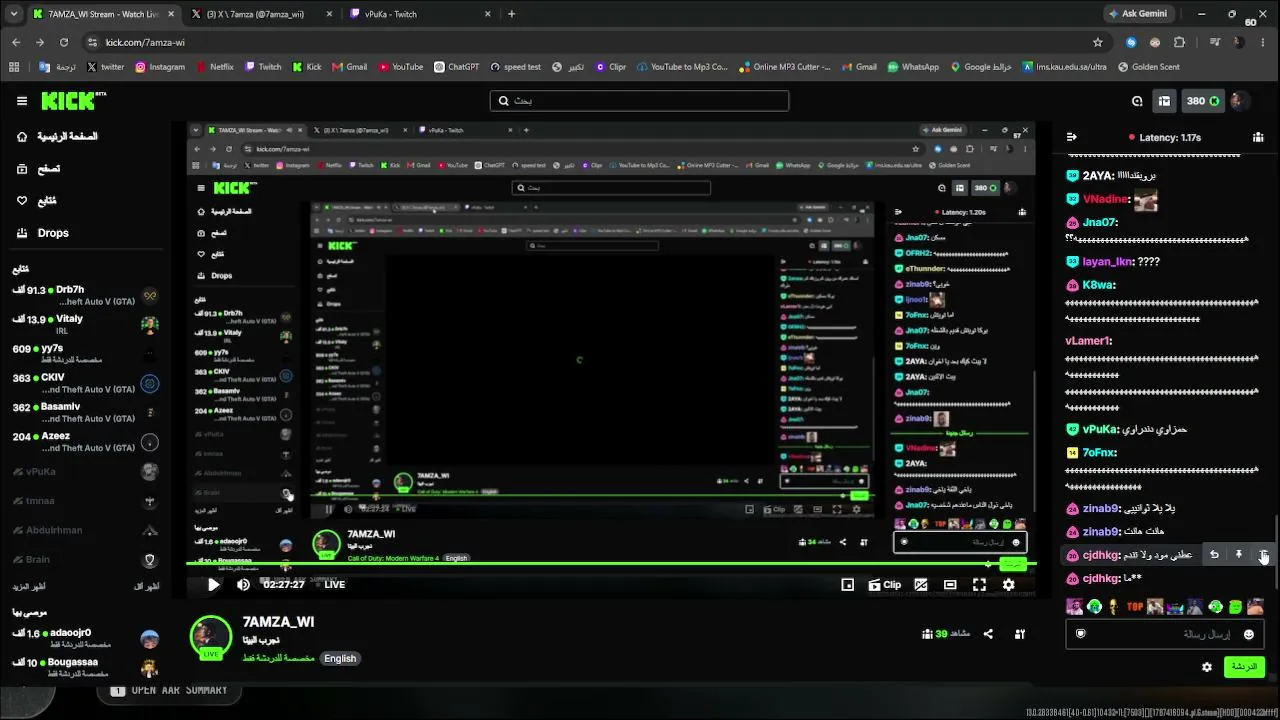Open video player settings gear
This screenshot has height=720, width=1280.
tap(1008, 585)
